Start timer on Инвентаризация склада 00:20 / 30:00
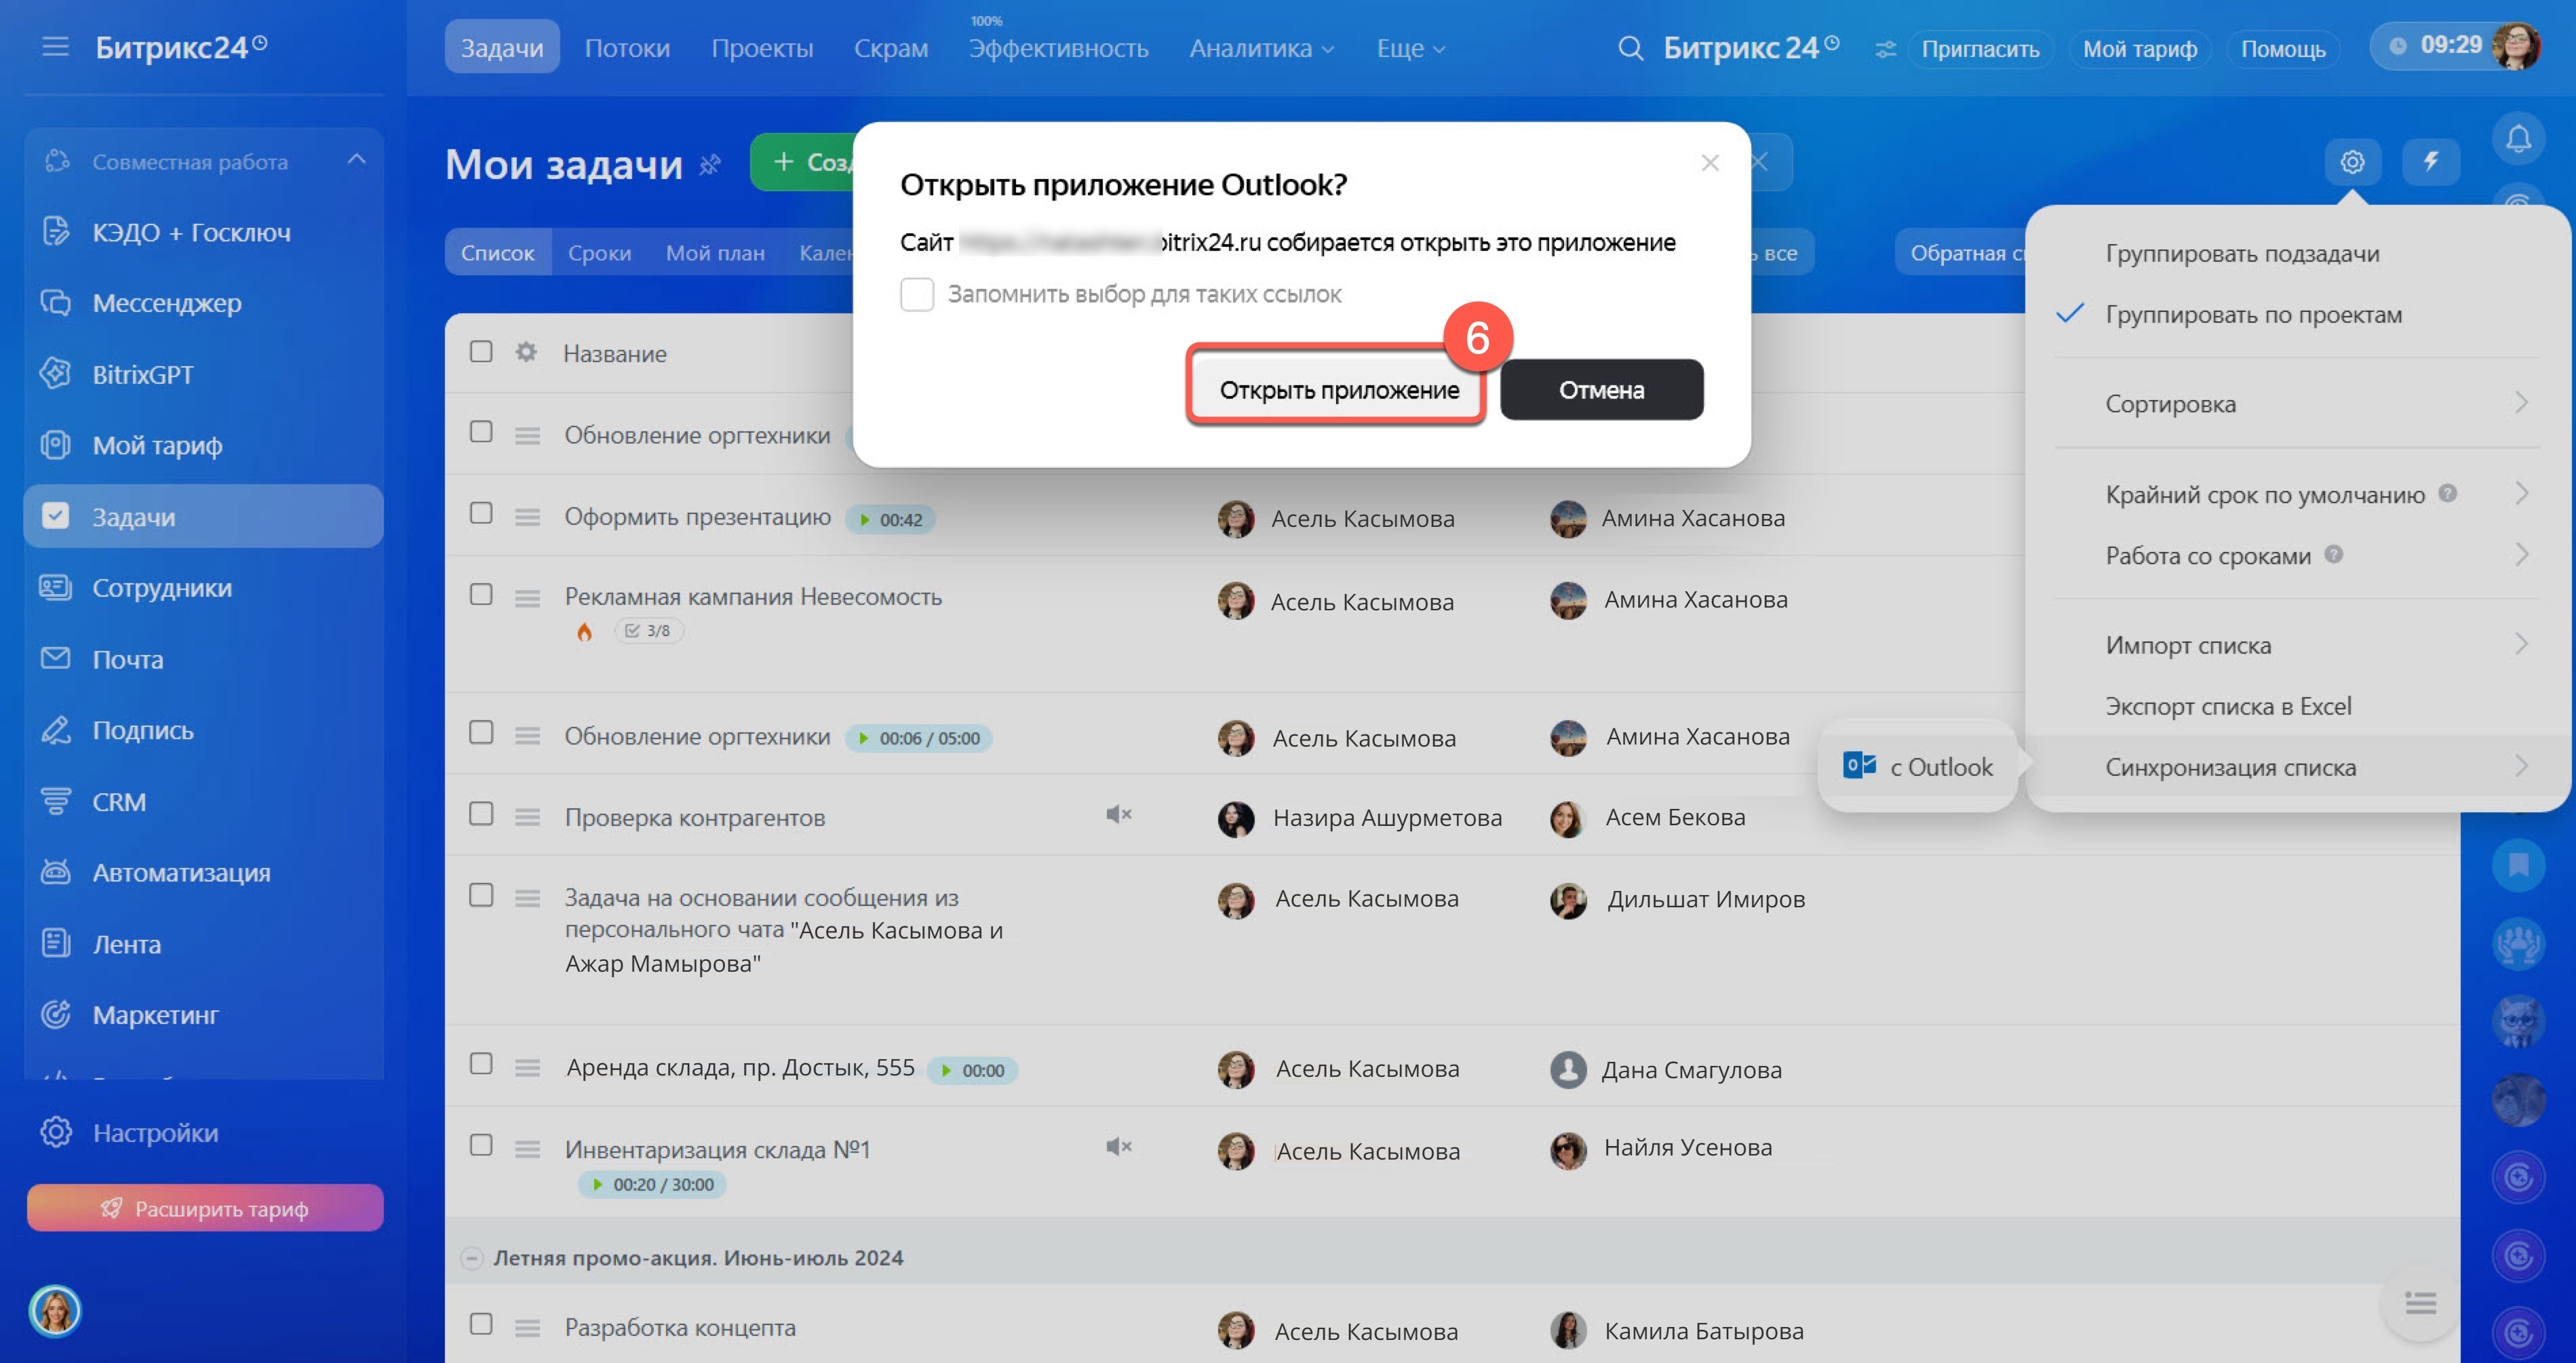2576x1363 pixels. click(x=652, y=1185)
